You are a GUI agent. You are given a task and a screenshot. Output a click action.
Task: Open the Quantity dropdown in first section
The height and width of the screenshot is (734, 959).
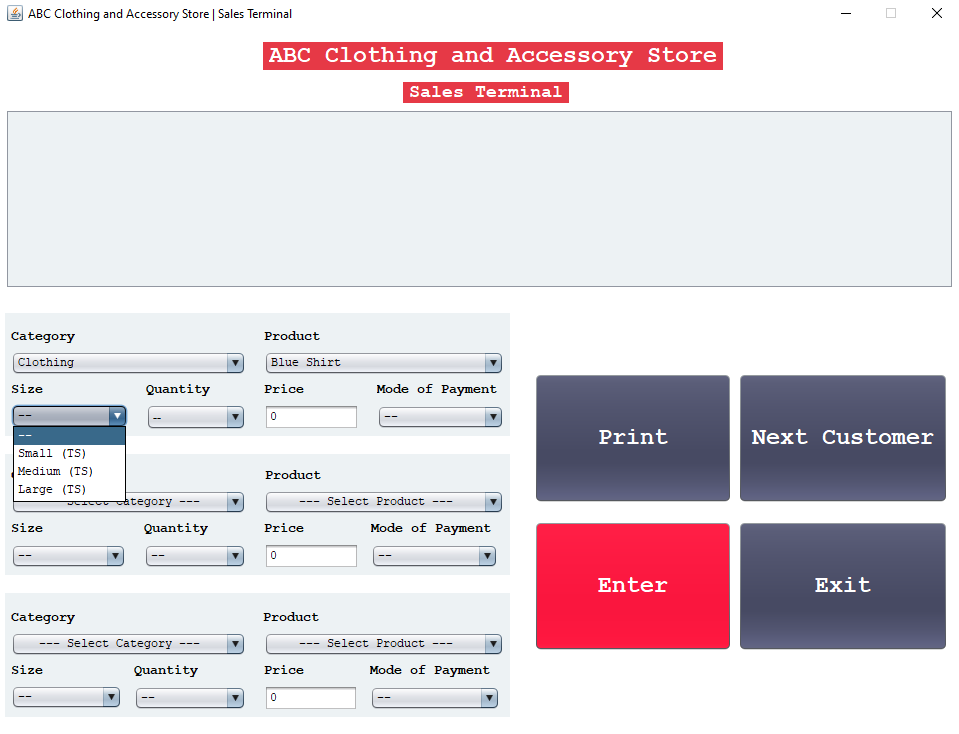[x=196, y=417]
